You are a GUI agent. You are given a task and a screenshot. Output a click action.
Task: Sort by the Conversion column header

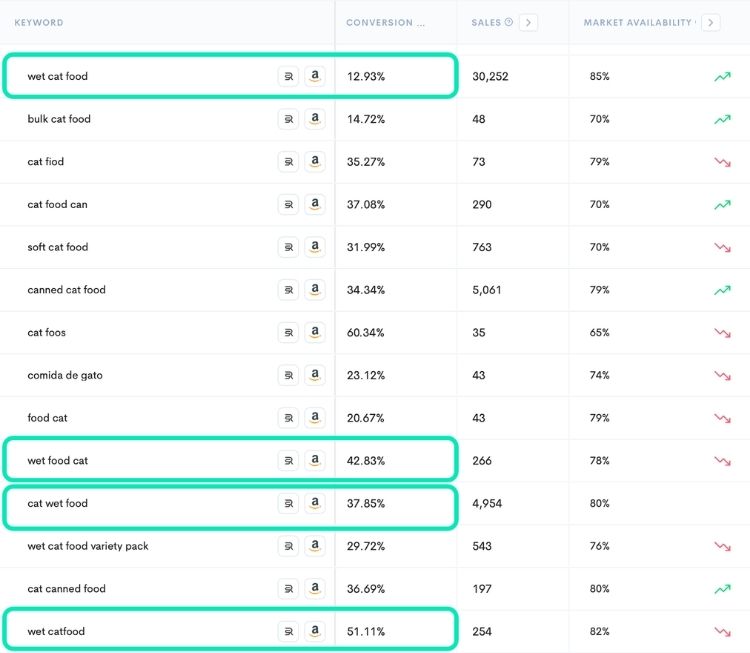click(385, 22)
